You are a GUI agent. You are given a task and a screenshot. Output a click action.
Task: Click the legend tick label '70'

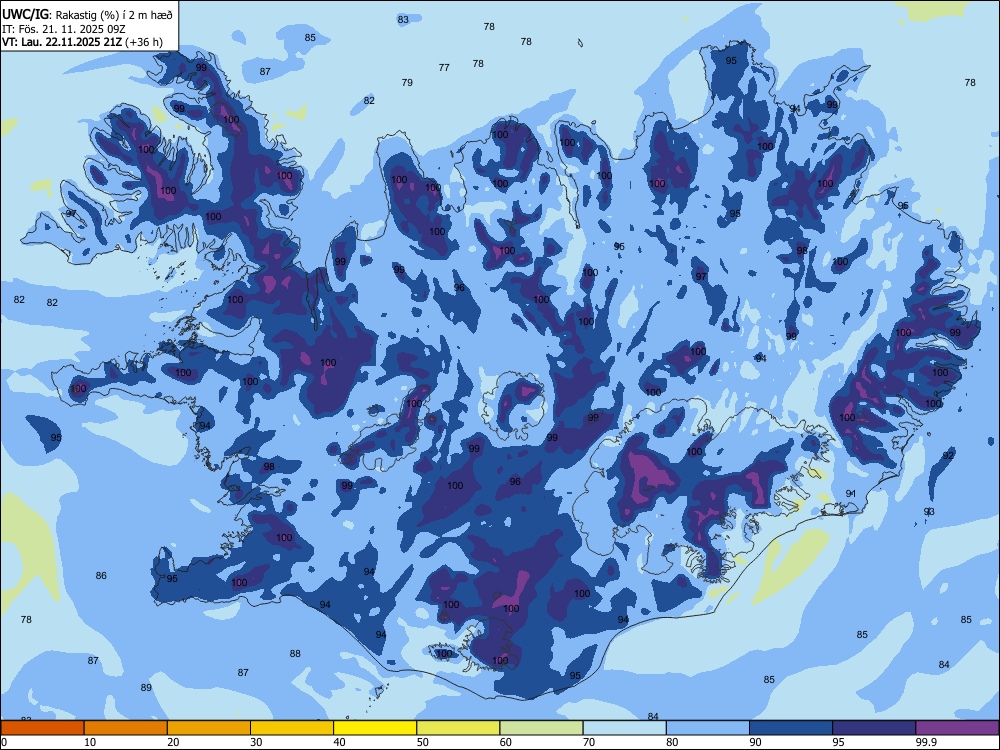coord(589,742)
